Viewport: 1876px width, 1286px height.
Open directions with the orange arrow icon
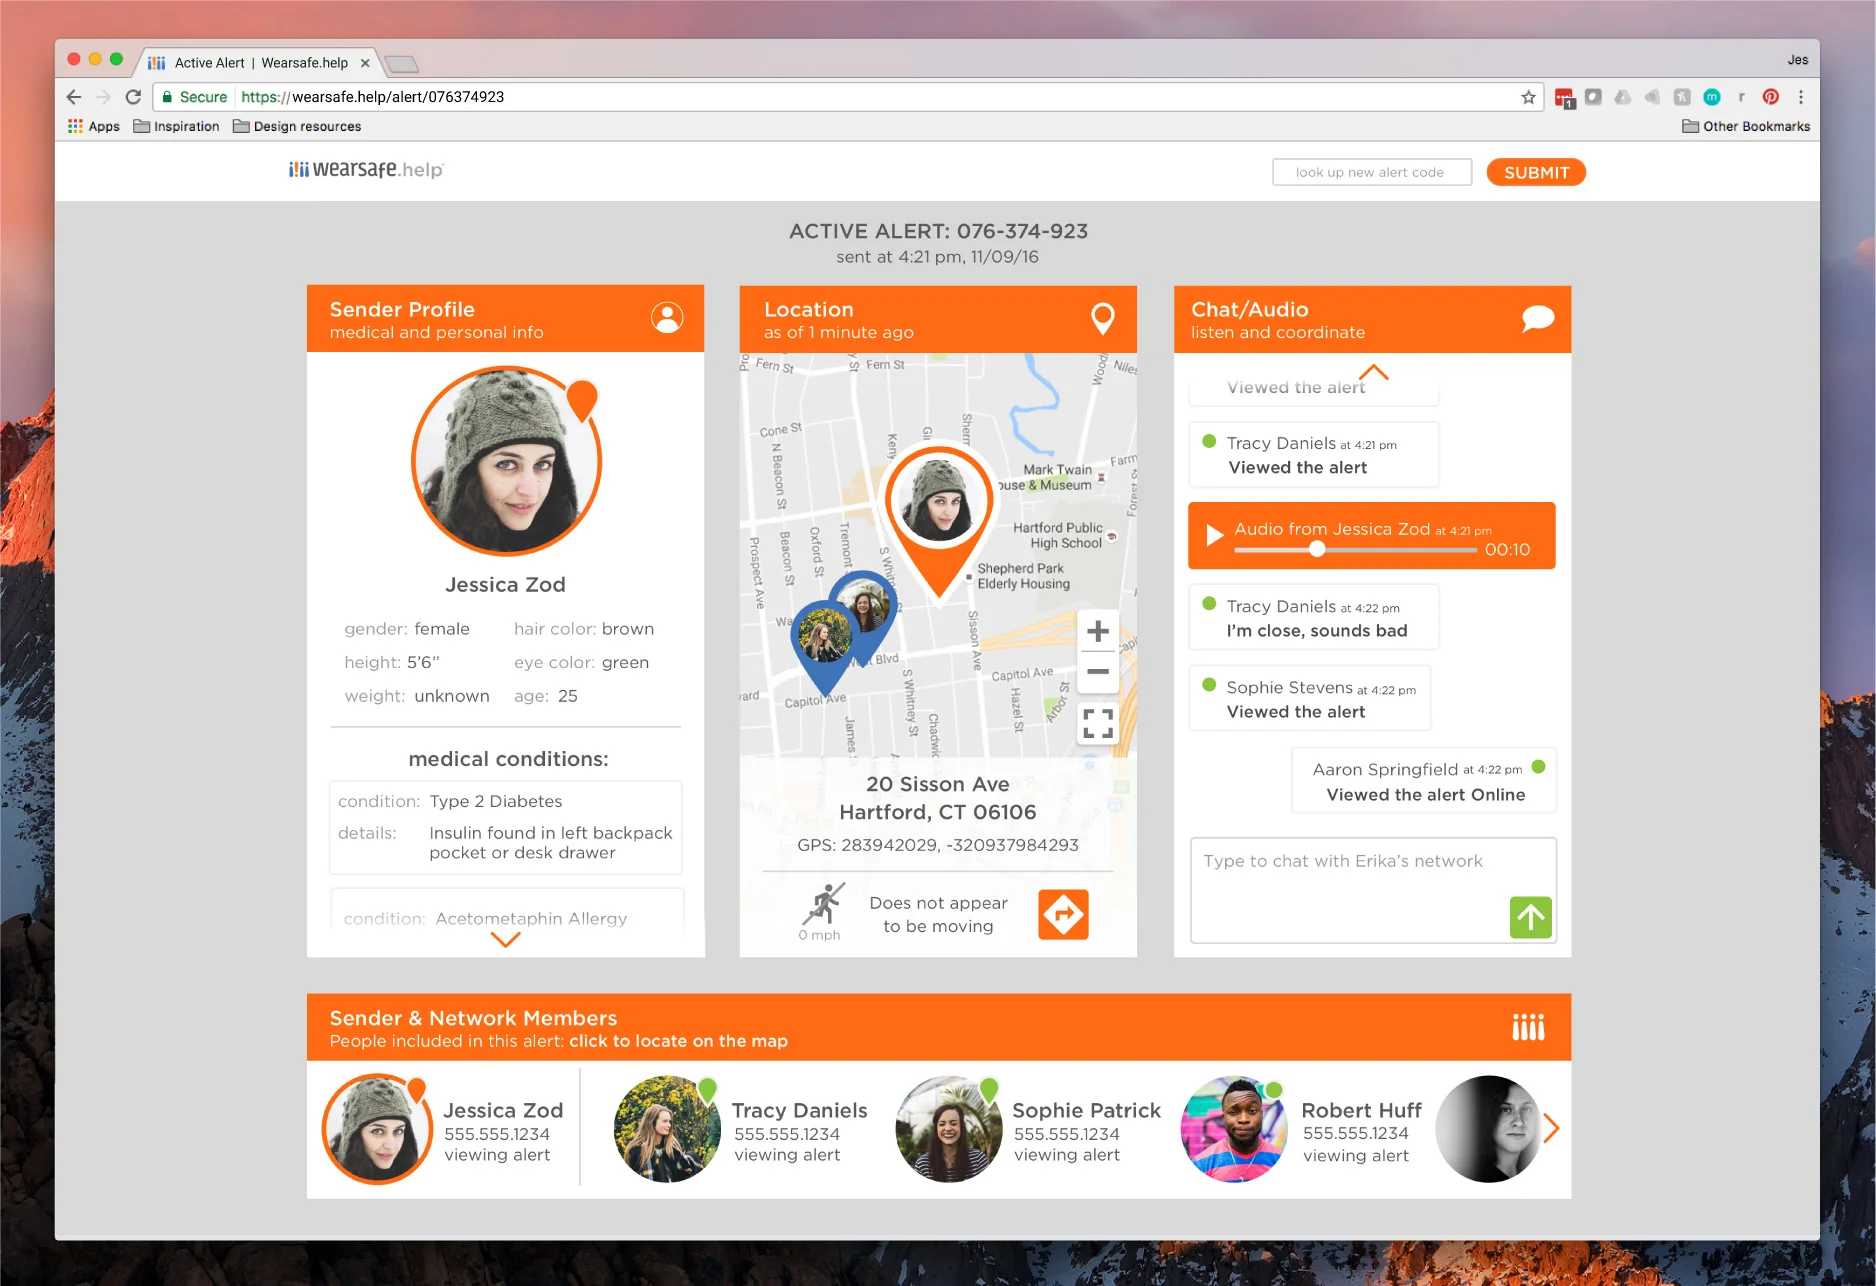click(x=1063, y=914)
